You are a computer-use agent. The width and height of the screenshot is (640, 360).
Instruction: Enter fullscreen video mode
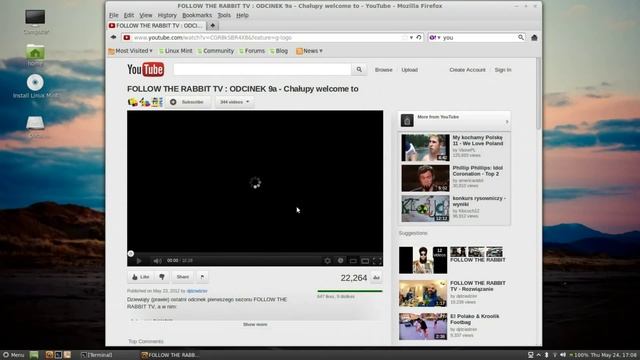pyautogui.click(x=377, y=261)
